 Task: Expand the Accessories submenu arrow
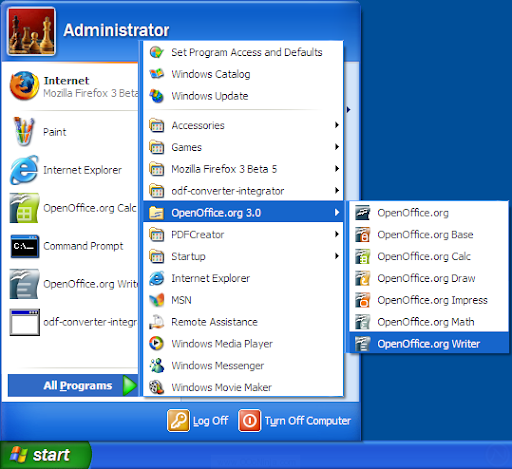[337, 125]
